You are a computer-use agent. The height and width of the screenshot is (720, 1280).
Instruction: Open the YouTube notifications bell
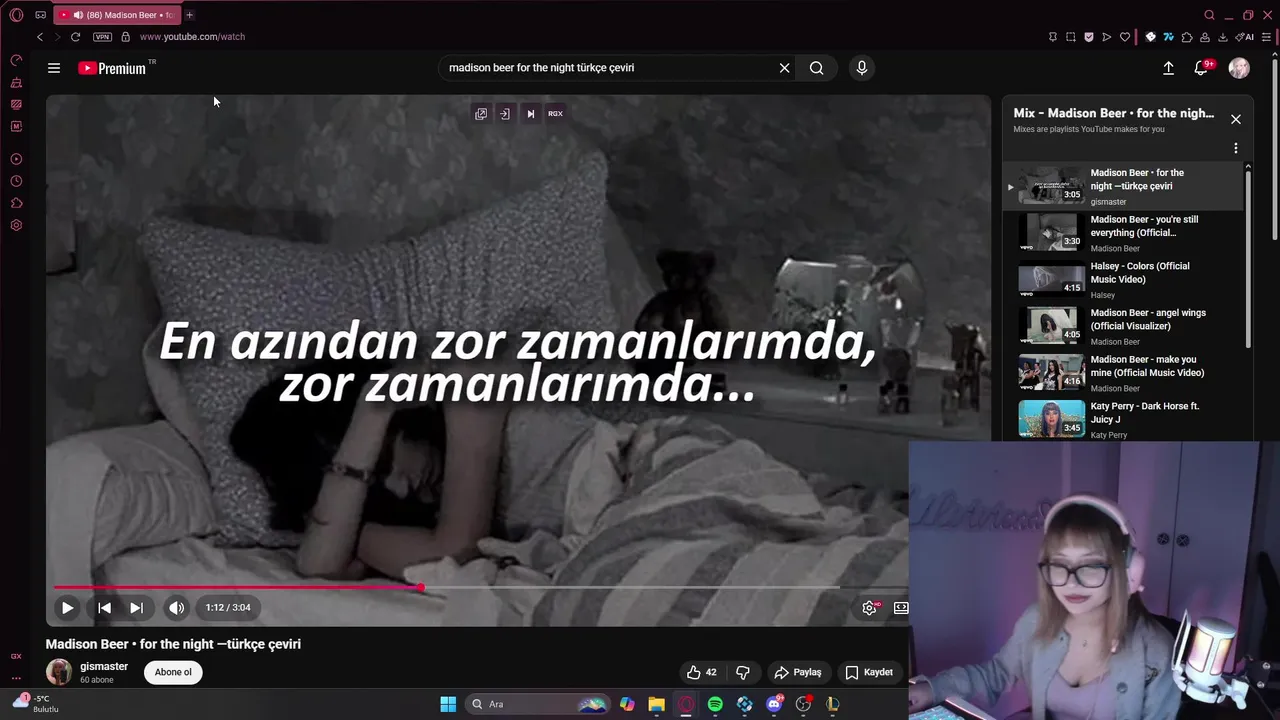1201,68
